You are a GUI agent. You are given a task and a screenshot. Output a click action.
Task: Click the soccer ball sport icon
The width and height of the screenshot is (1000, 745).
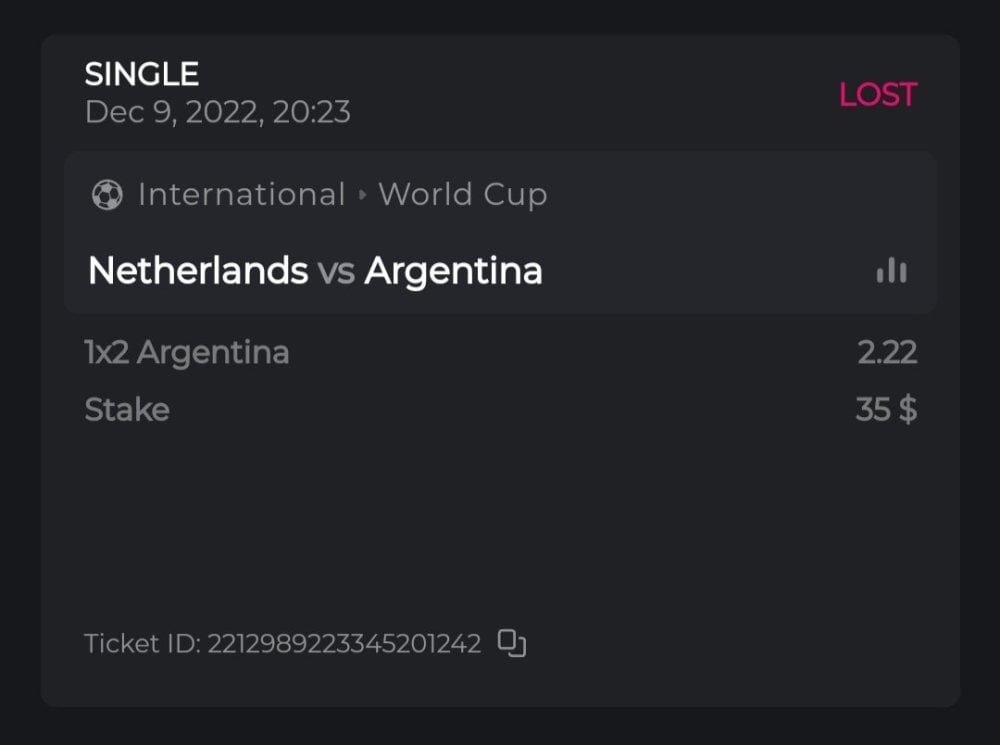pyautogui.click(x=107, y=195)
